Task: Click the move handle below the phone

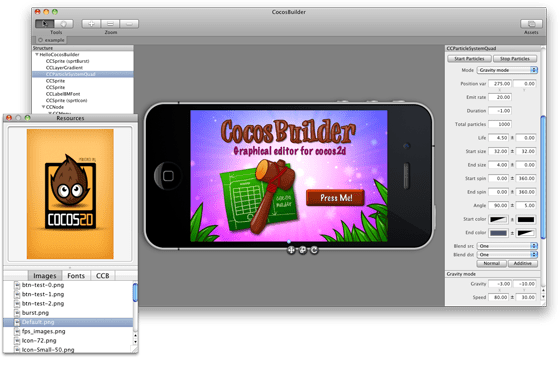Action: 291,250
